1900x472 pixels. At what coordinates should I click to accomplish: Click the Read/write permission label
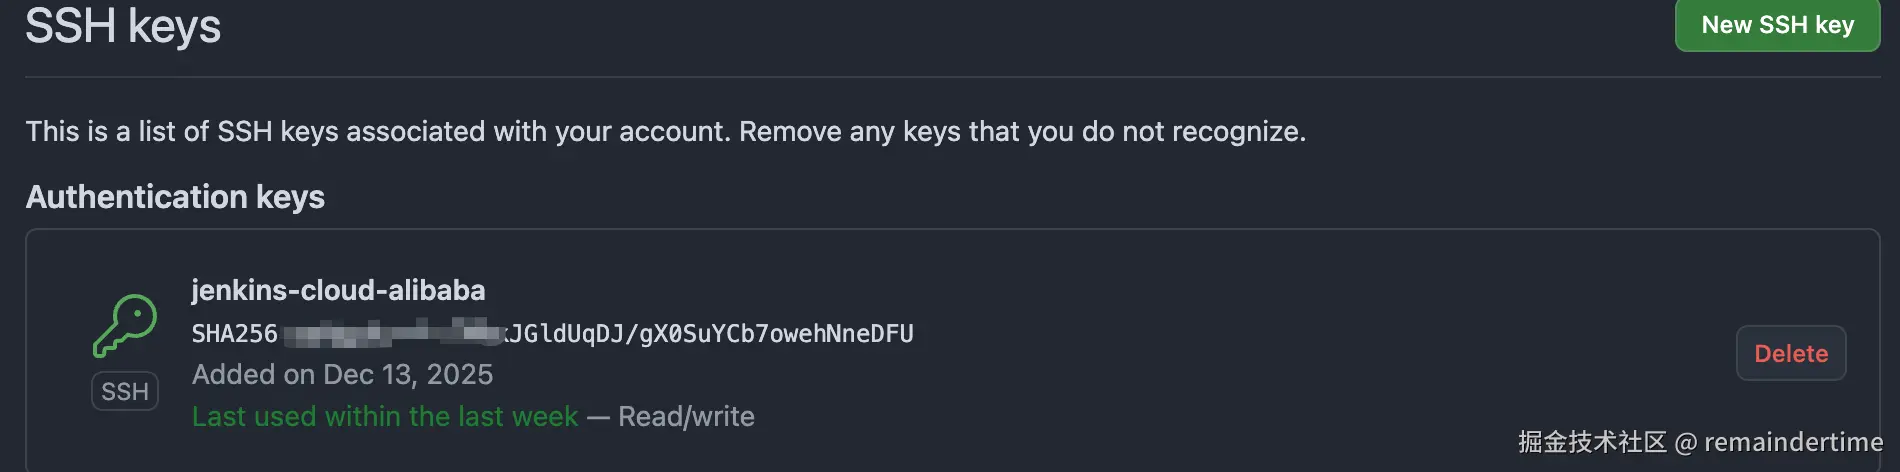point(686,417)
